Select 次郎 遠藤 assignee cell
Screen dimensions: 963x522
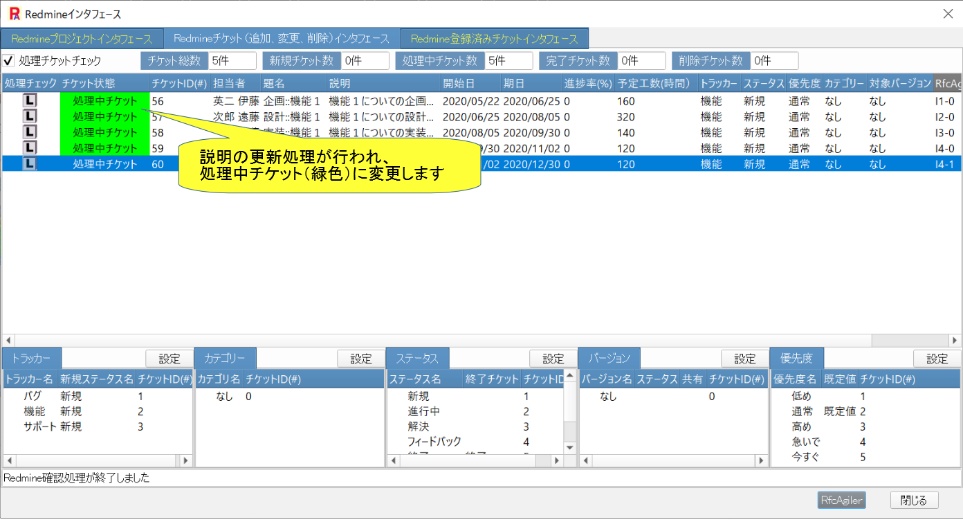pos(236,117)
